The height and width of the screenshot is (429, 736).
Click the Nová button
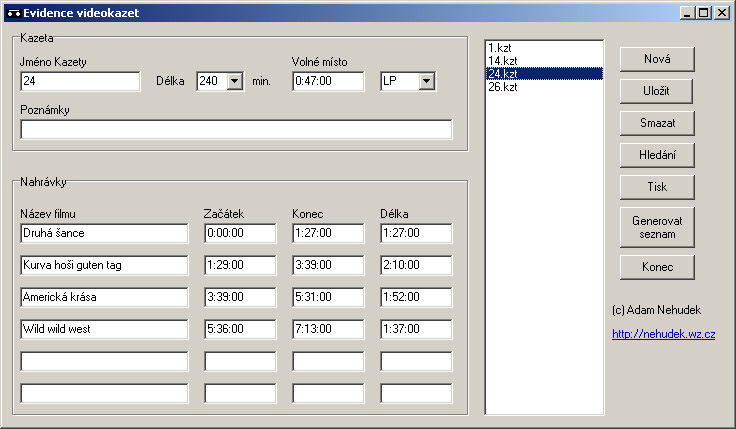pyautogui.click(x=657, y=59)
